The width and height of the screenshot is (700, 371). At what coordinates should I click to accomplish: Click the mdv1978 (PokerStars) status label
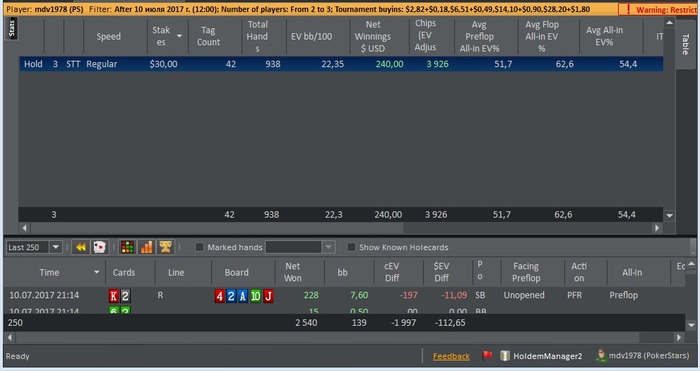pyautogui.click(x=649, y=356)
